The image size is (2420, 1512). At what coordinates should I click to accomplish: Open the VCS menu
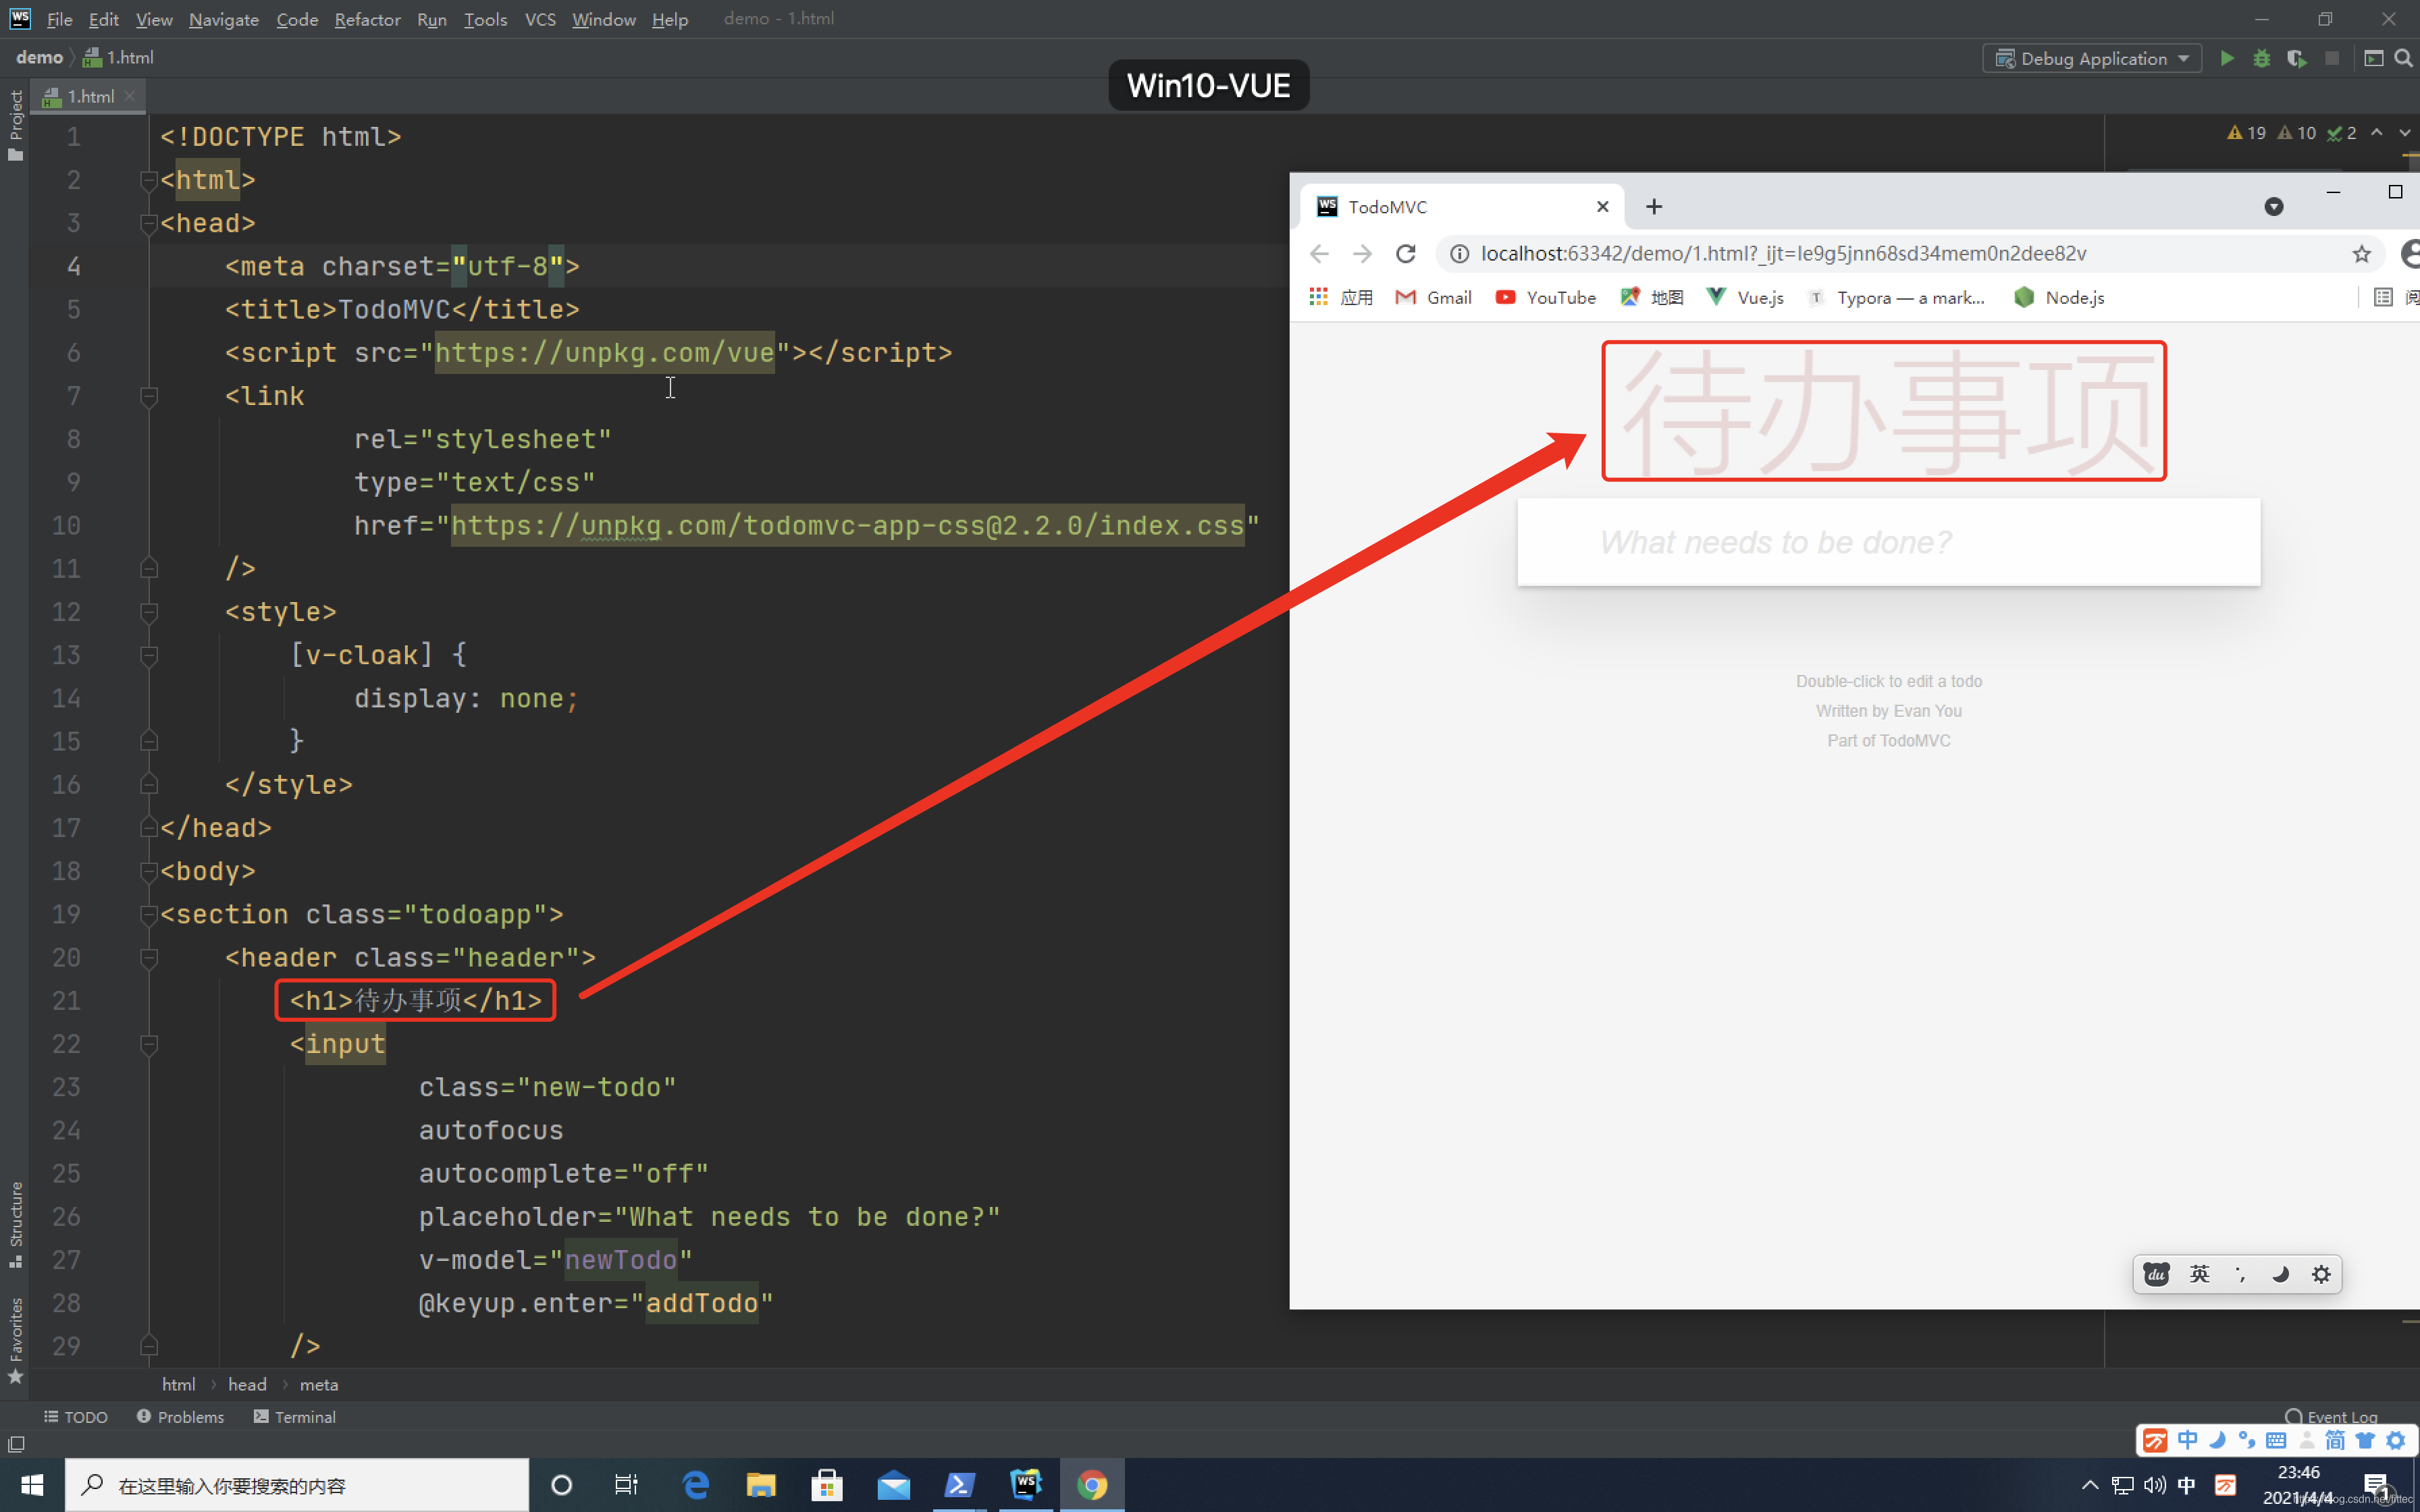coord(540,19)
